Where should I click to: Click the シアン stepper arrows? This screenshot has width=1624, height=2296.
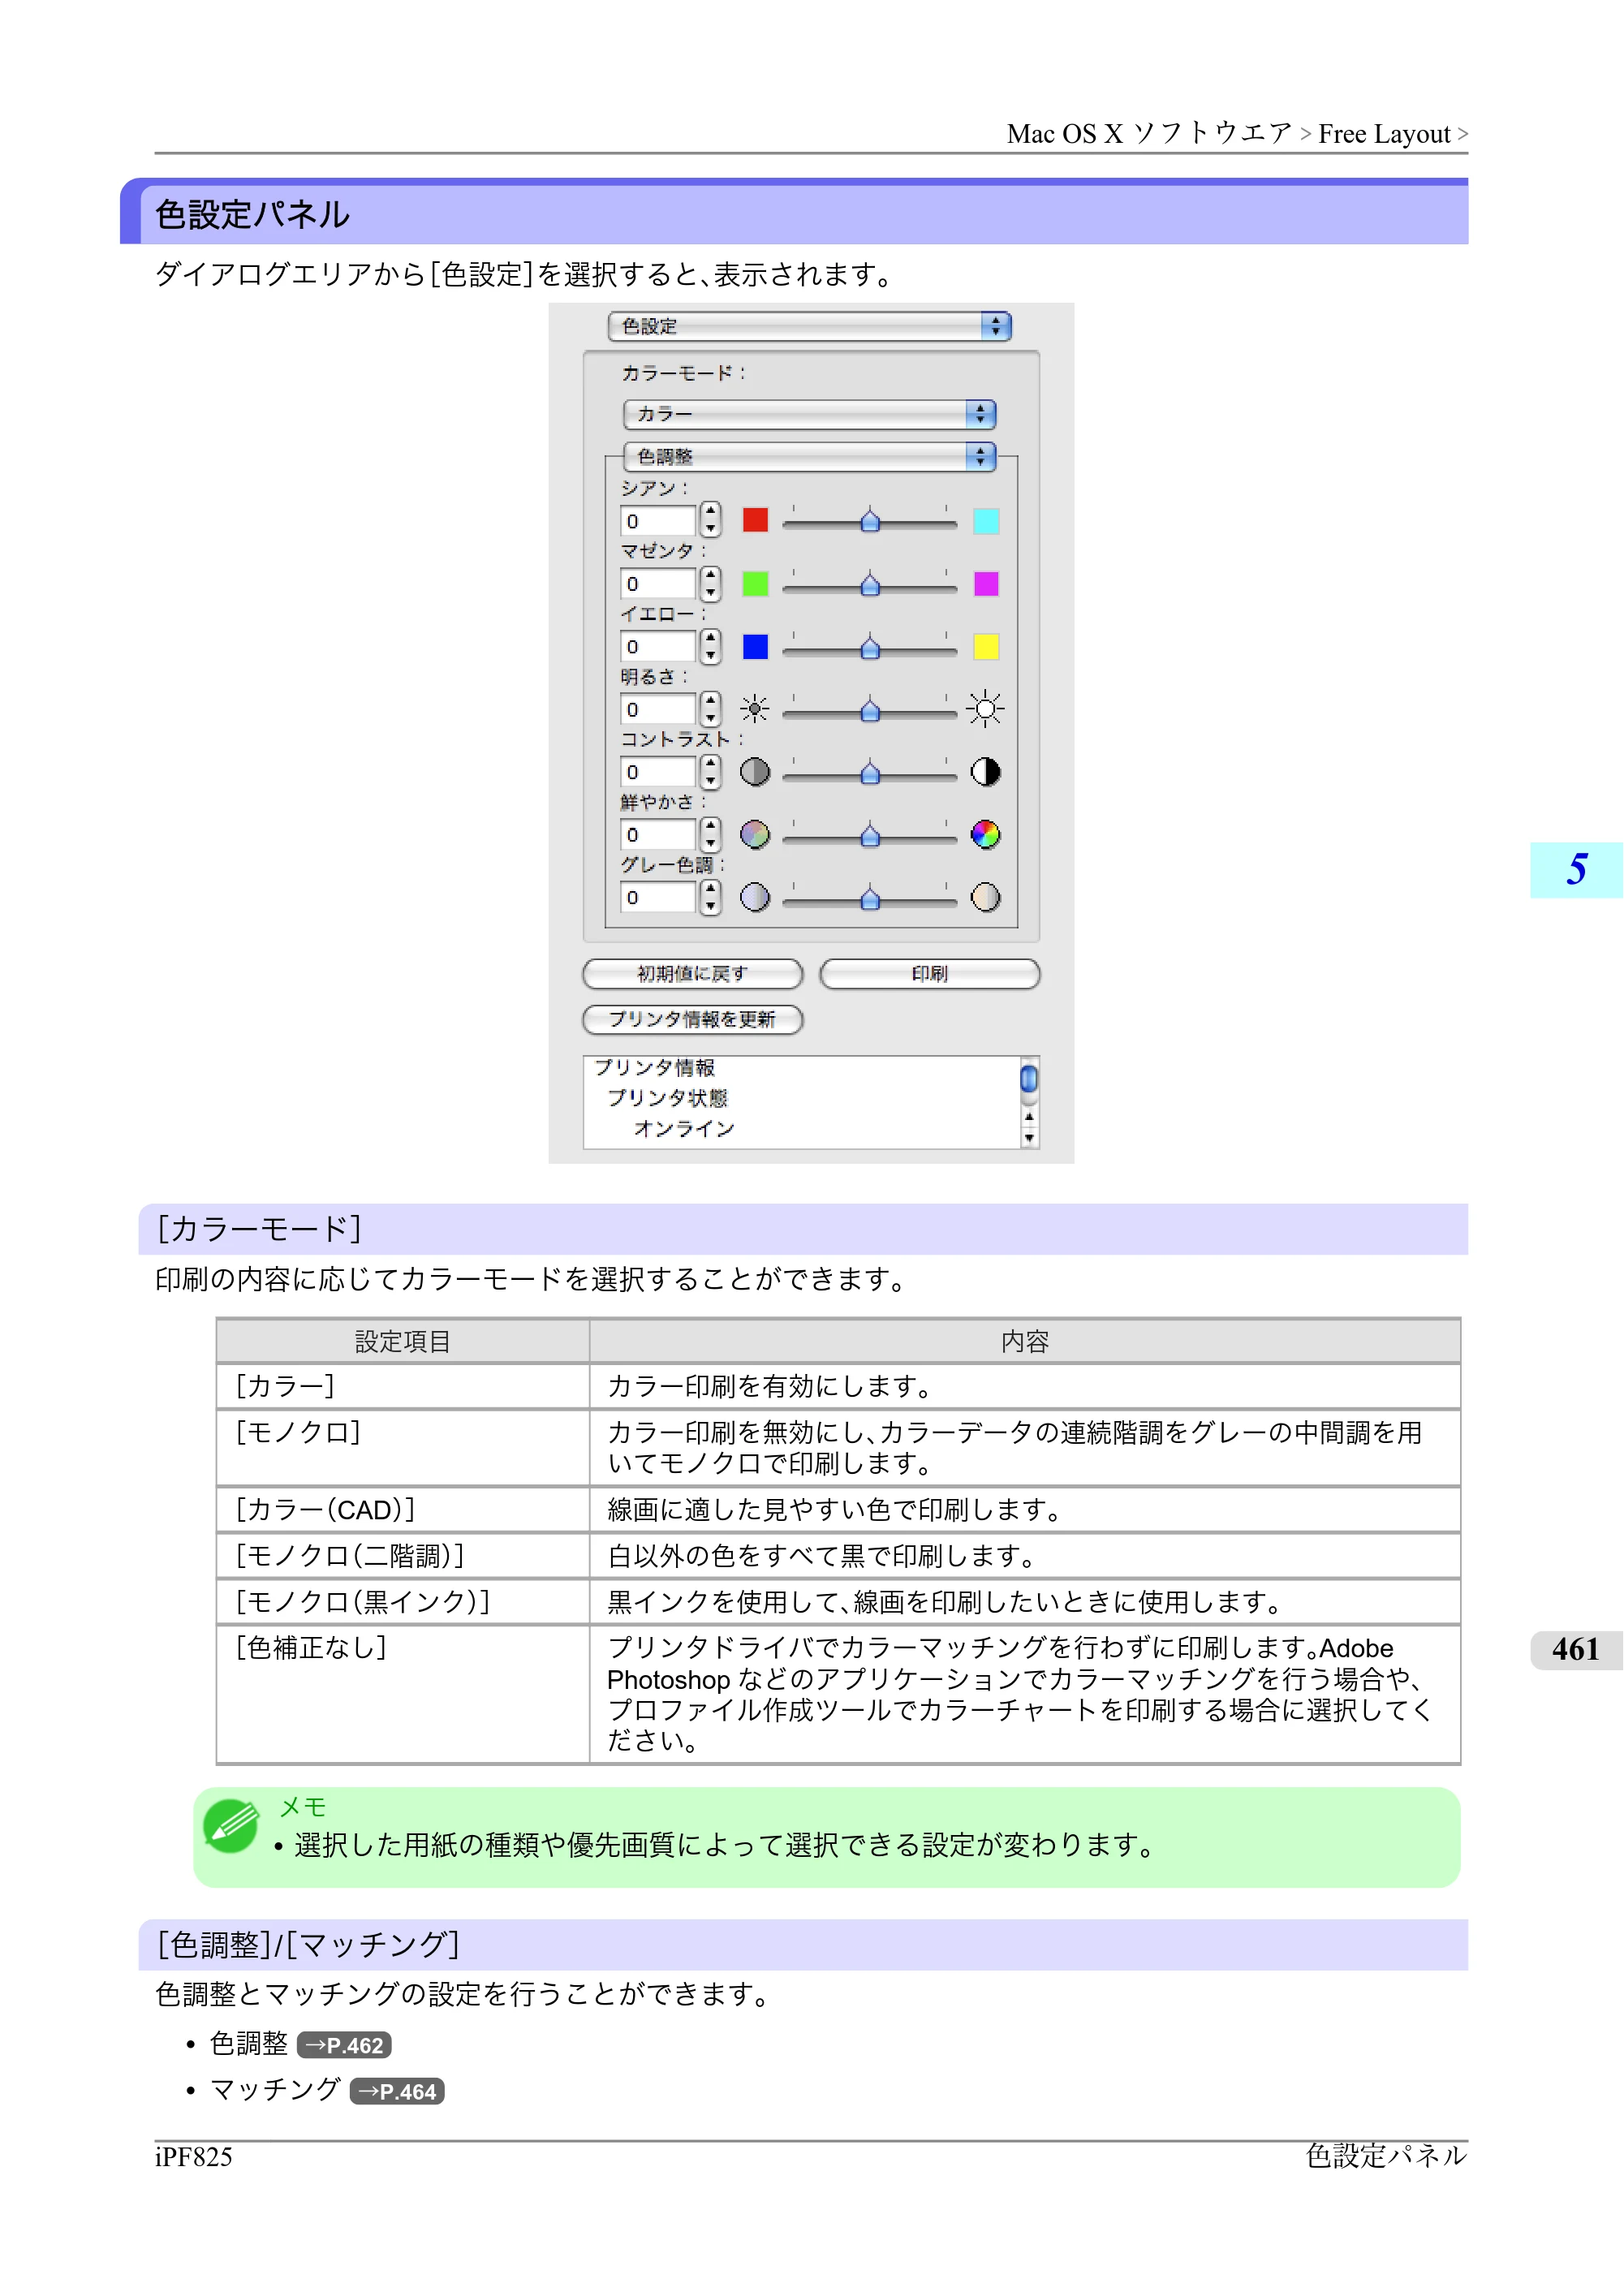[710, 520]
